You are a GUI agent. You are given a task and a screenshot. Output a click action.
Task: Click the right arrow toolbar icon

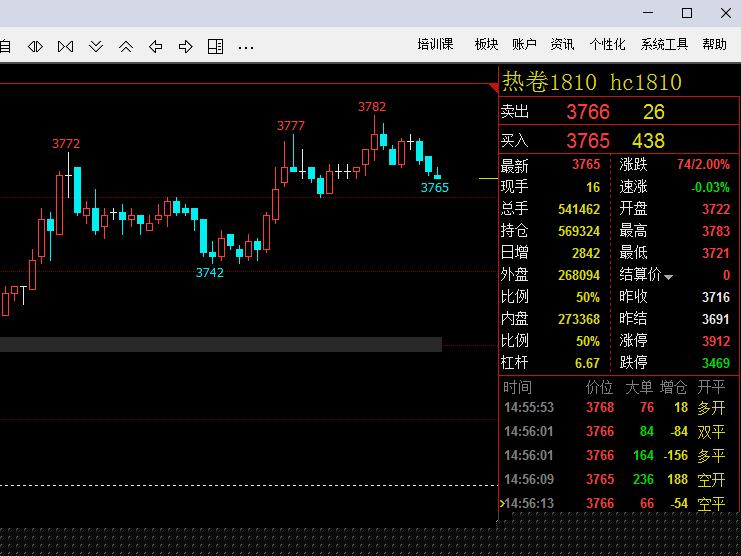[186, 46]
